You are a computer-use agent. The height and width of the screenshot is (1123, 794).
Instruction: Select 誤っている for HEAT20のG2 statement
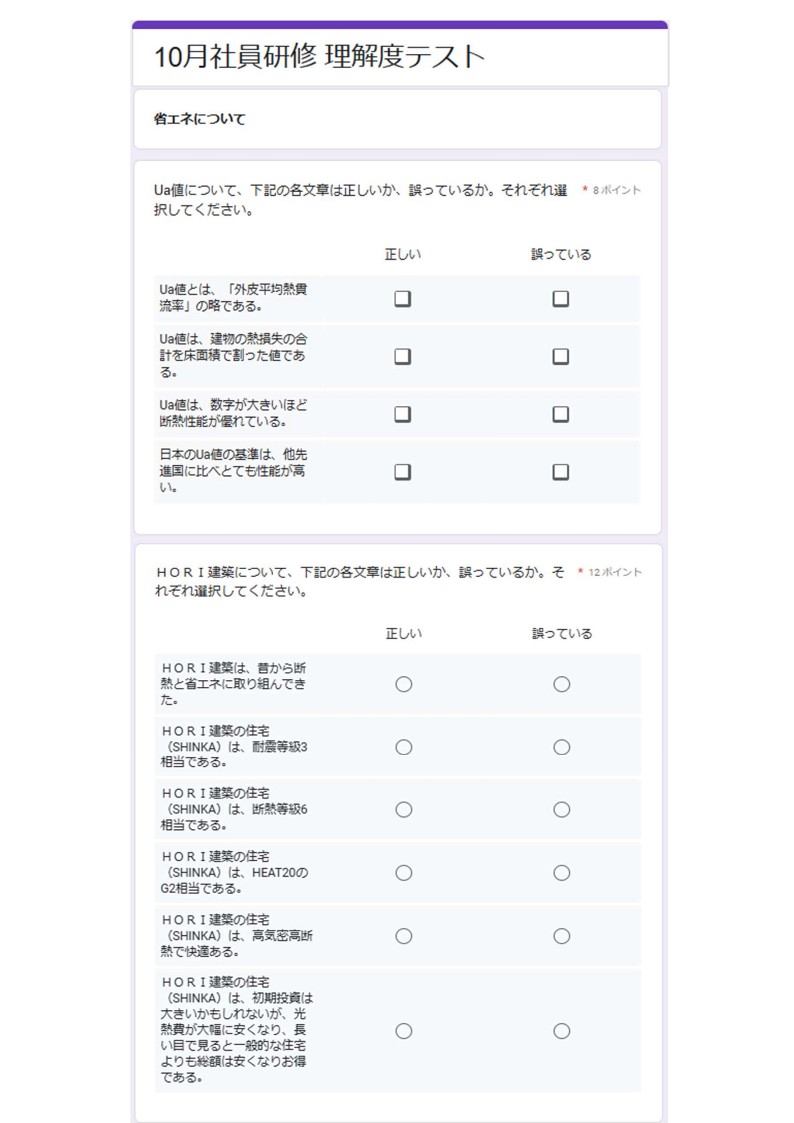coord(562,873)
